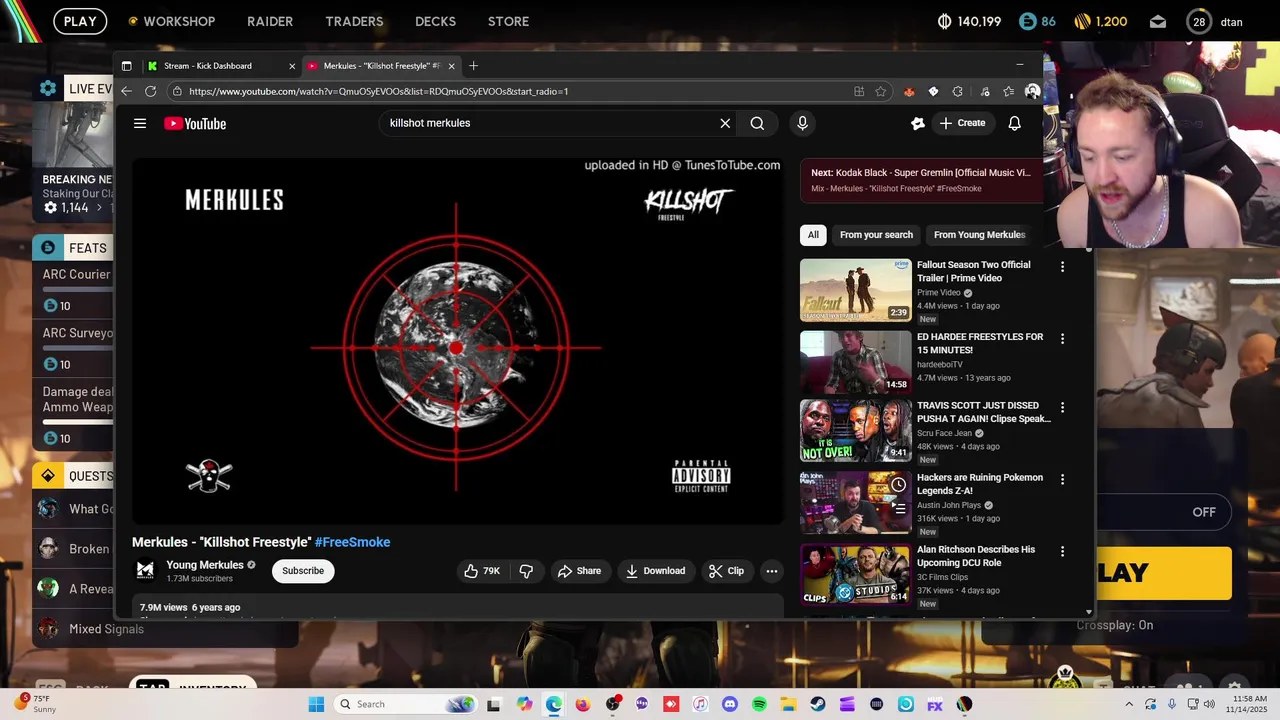The height and width of the screenshot is (720, 1280).
Task: Open RAIDER tab in game menu
Action: (270, 21)
